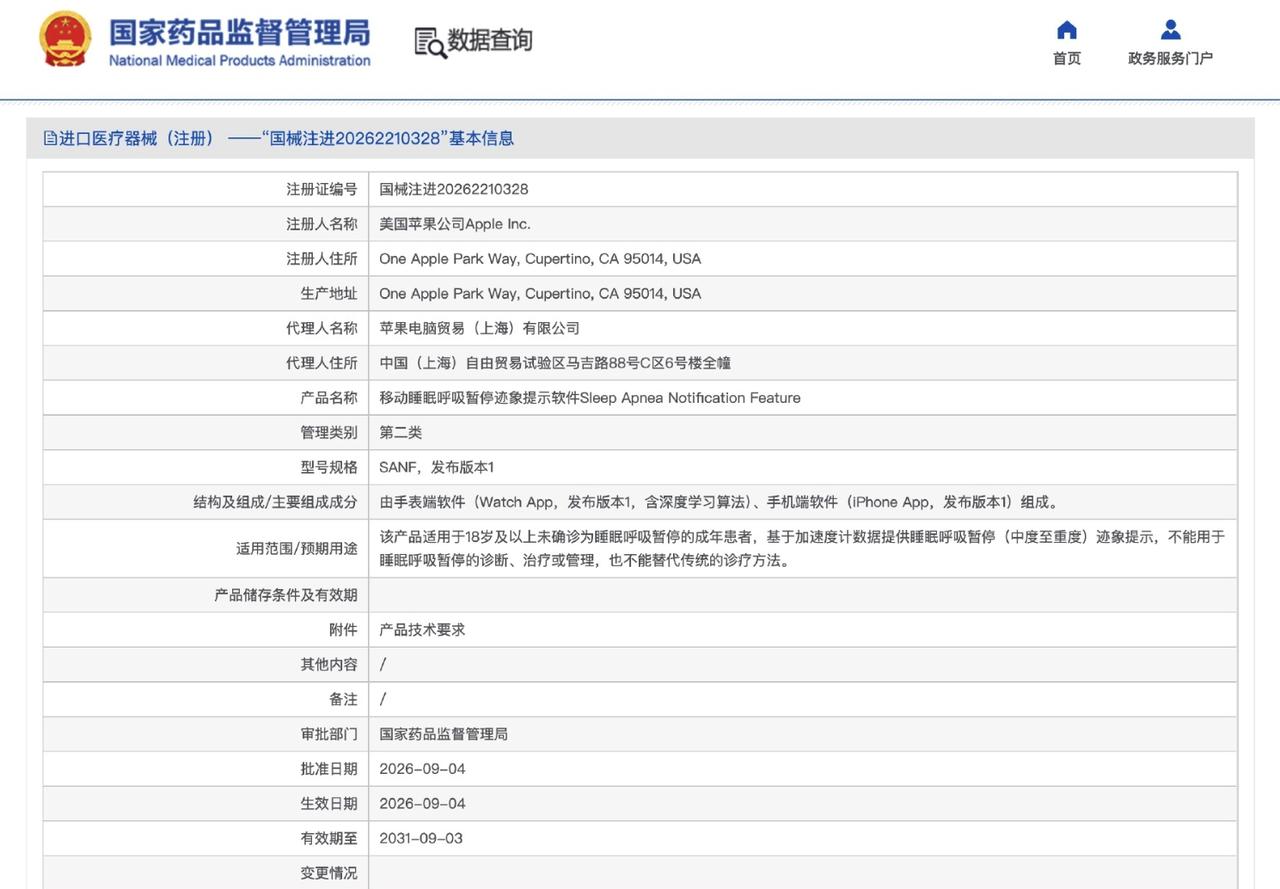Select the 批准日期 label
The height and width of the screenshot is (889, 1280).
coord(329,769)
